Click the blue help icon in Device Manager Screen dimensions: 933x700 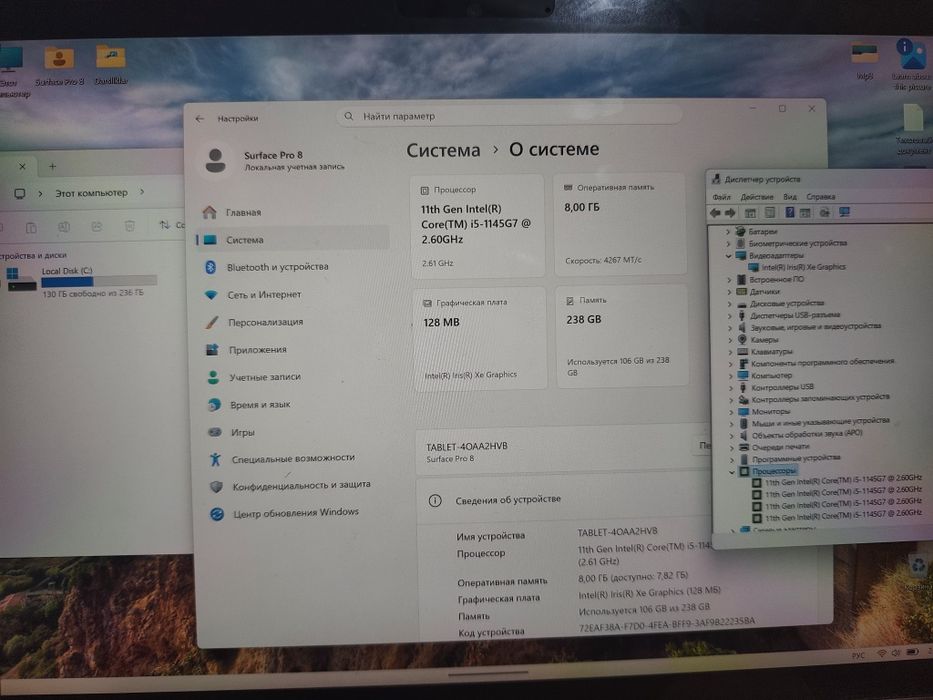[790, 212]
